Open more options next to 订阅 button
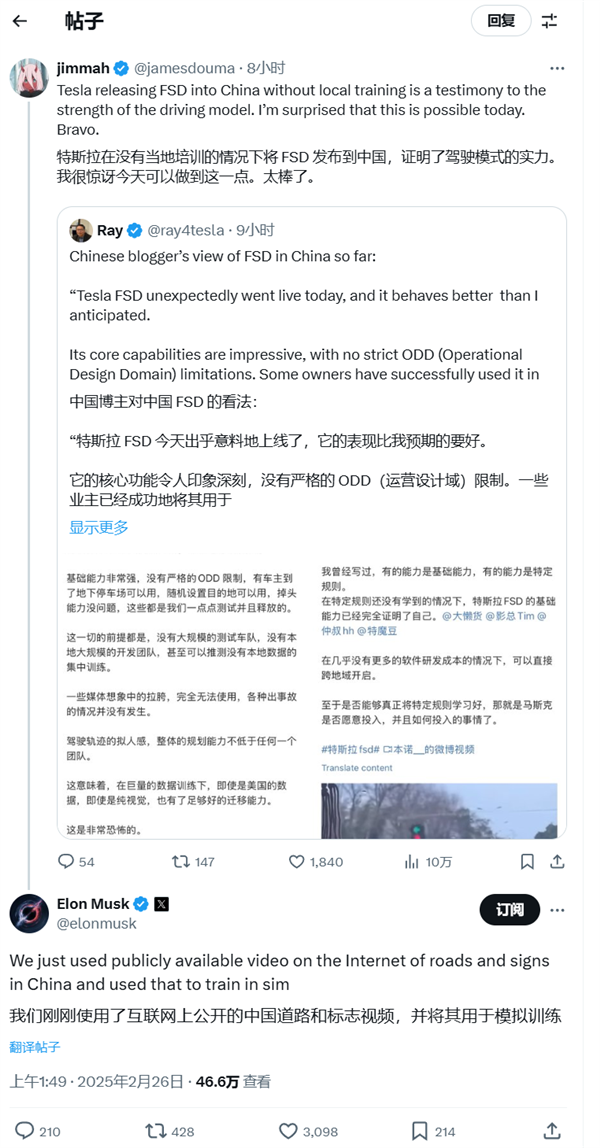The height and width of the screenshot is (1148, 600). tap(558, 910)
